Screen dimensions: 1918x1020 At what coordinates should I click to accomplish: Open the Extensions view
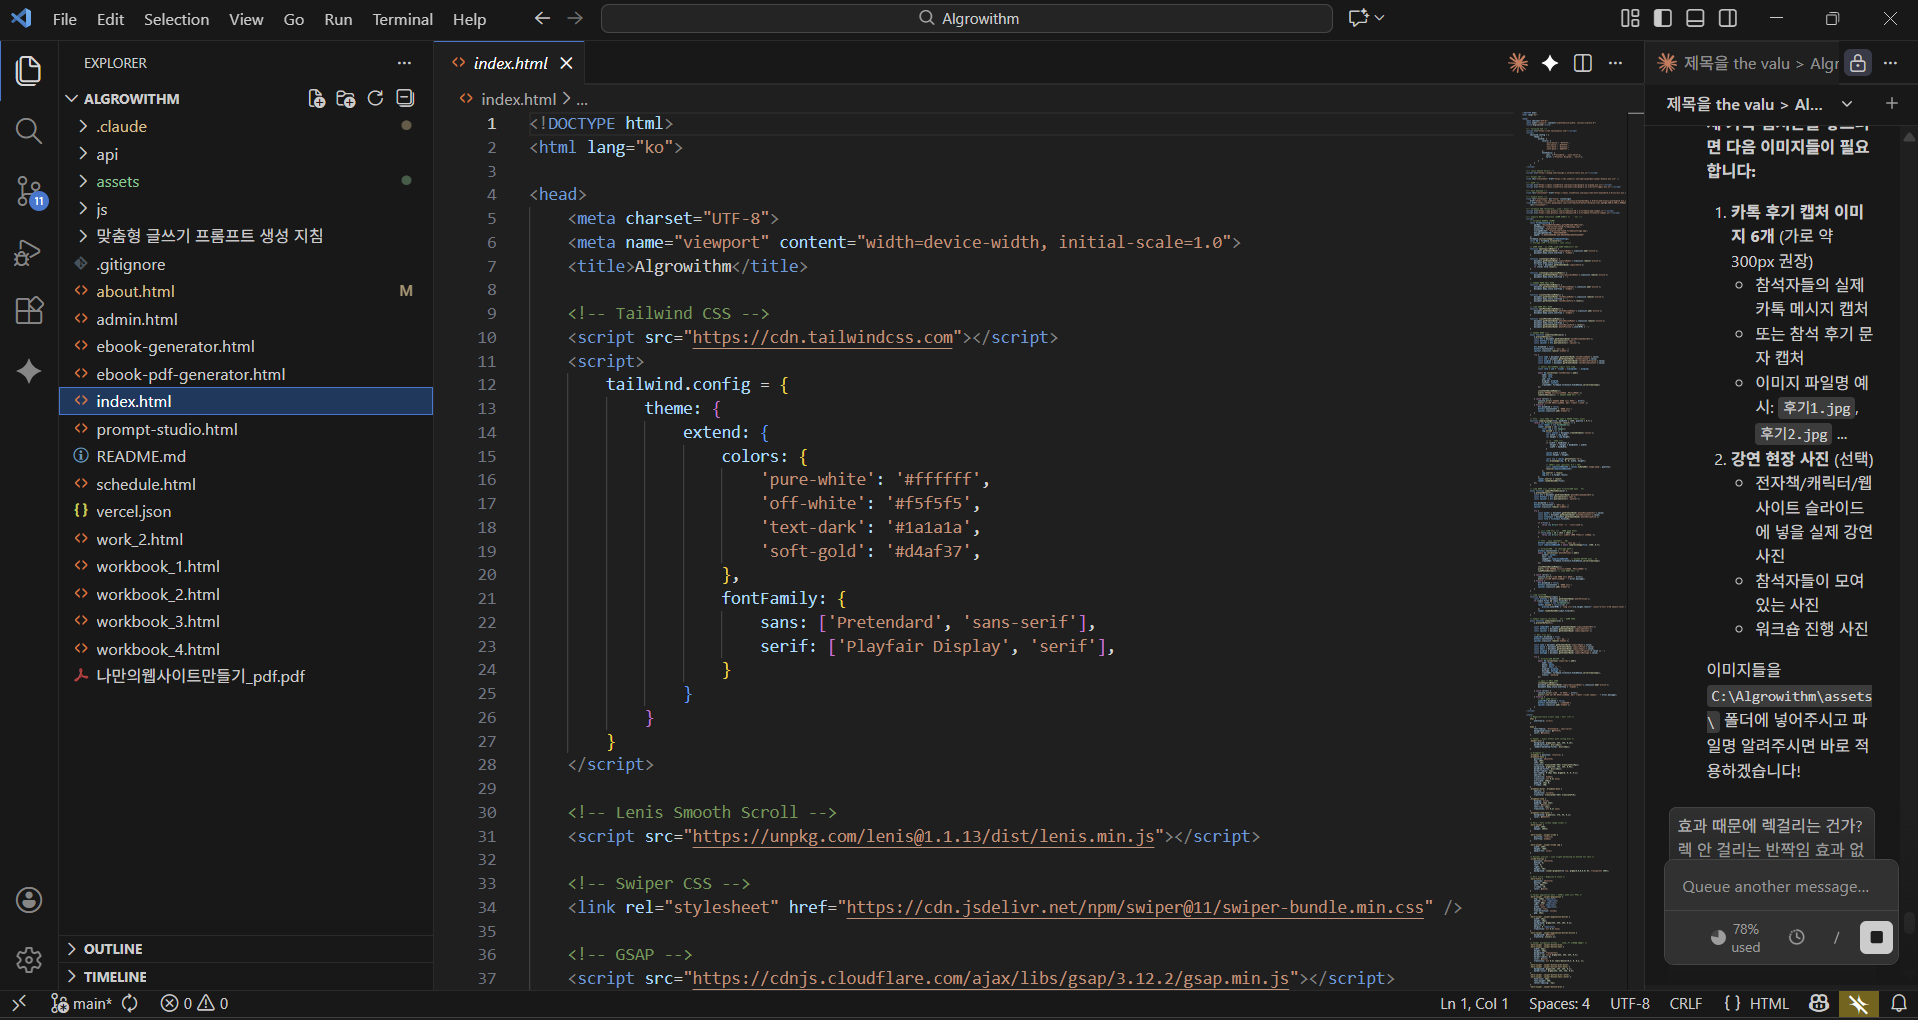[x=29, y=311]
